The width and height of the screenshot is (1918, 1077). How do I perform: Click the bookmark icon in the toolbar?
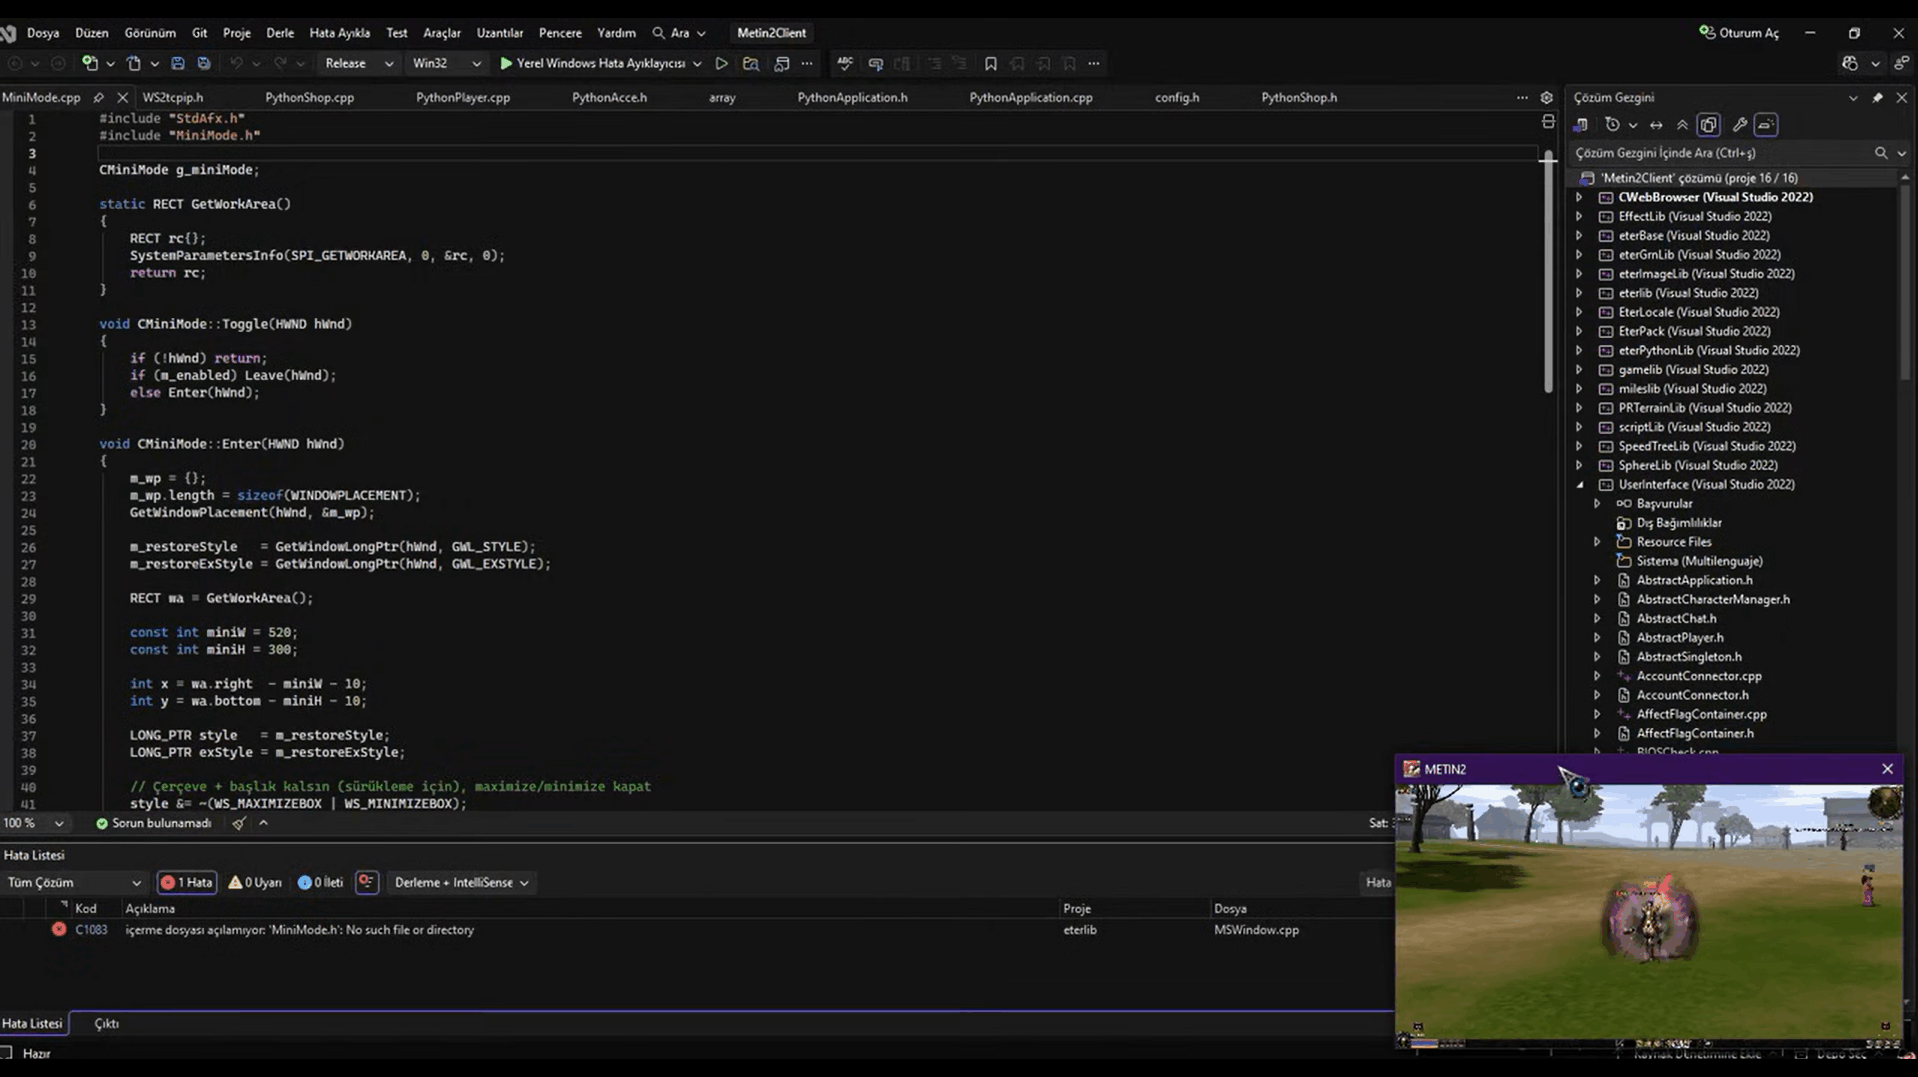point(990,63)
